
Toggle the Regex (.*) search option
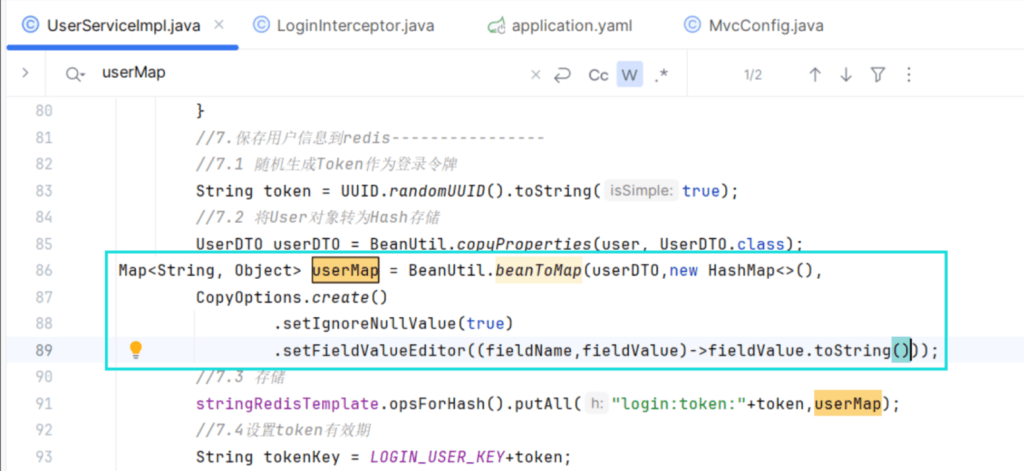661,75
